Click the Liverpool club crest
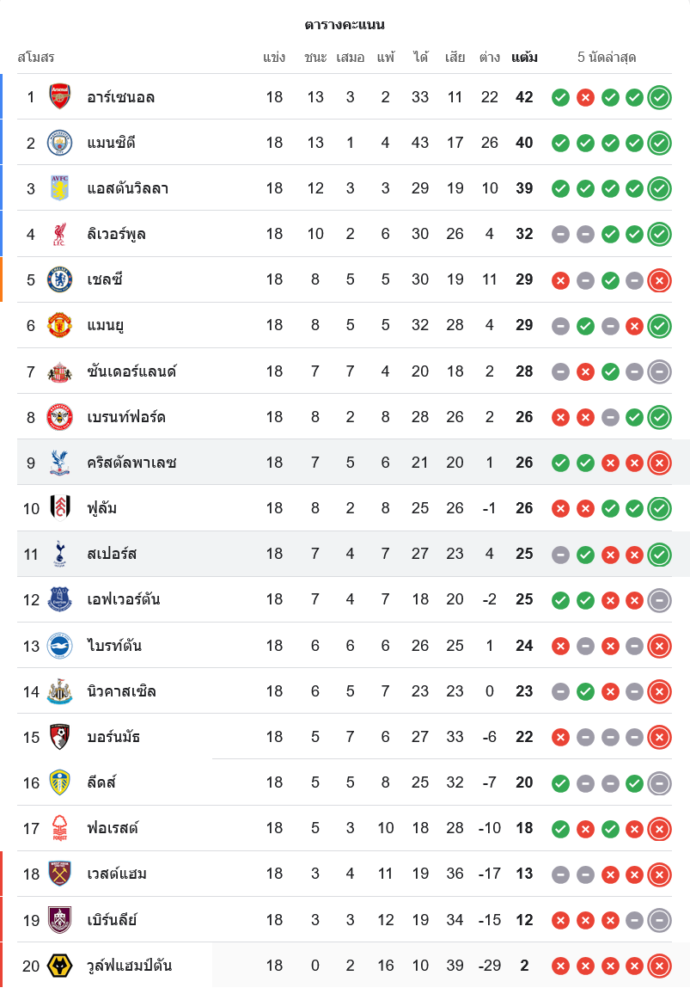 60,234
